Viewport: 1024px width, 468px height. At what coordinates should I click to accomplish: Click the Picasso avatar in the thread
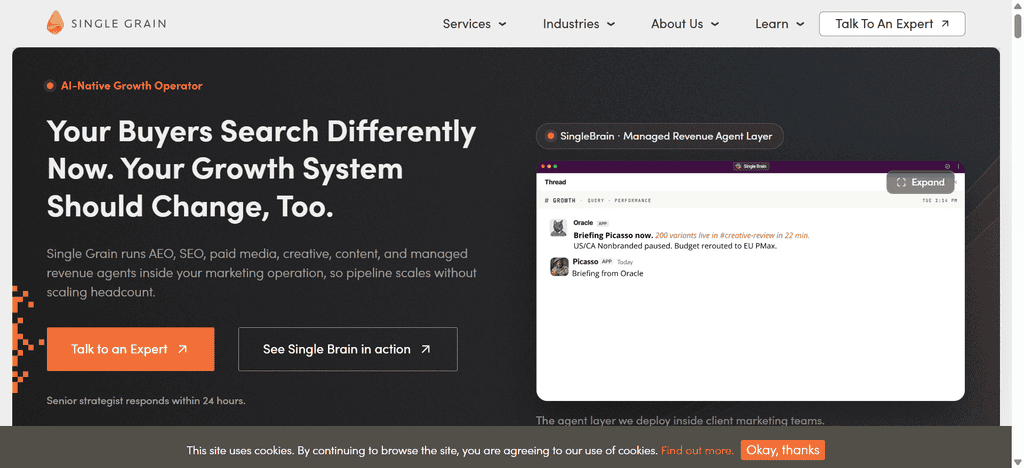(558, 266)
